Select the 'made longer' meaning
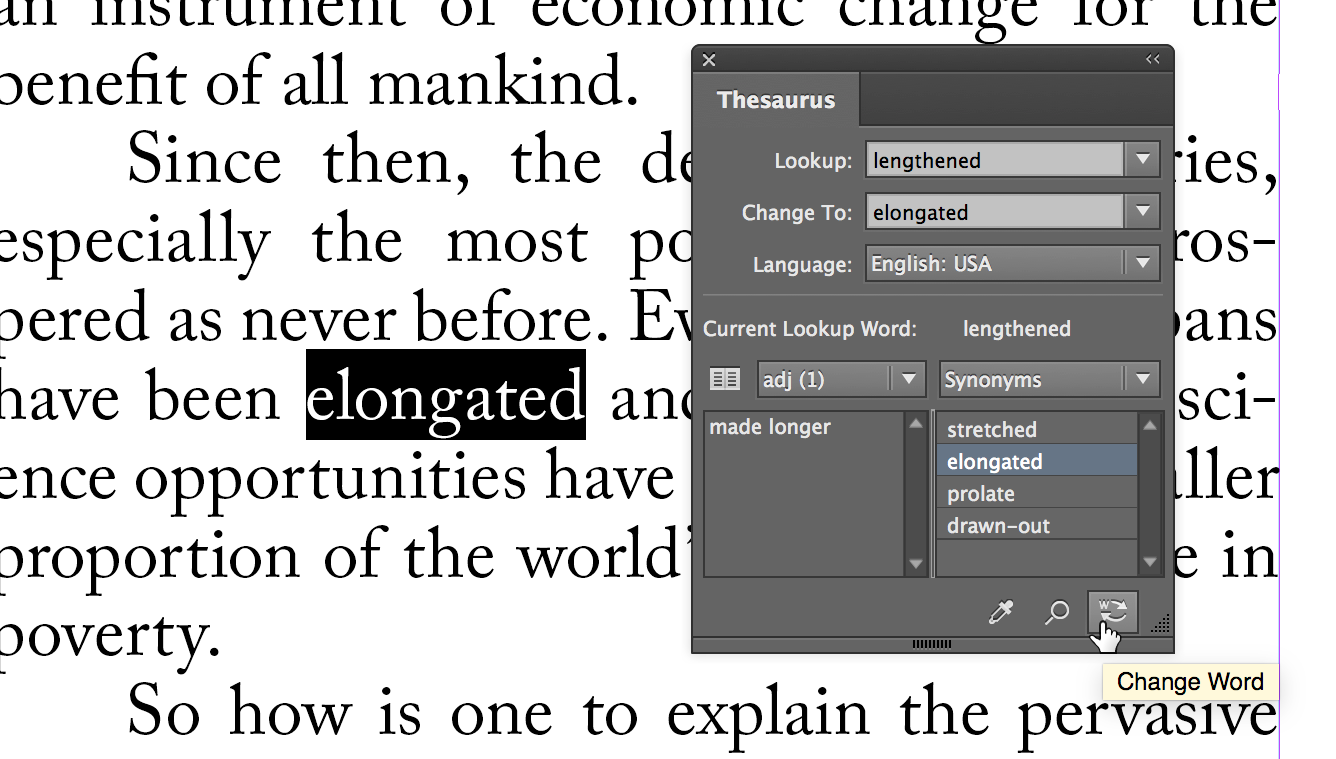This screenshot has width=1336, height=759. [769, 426]
